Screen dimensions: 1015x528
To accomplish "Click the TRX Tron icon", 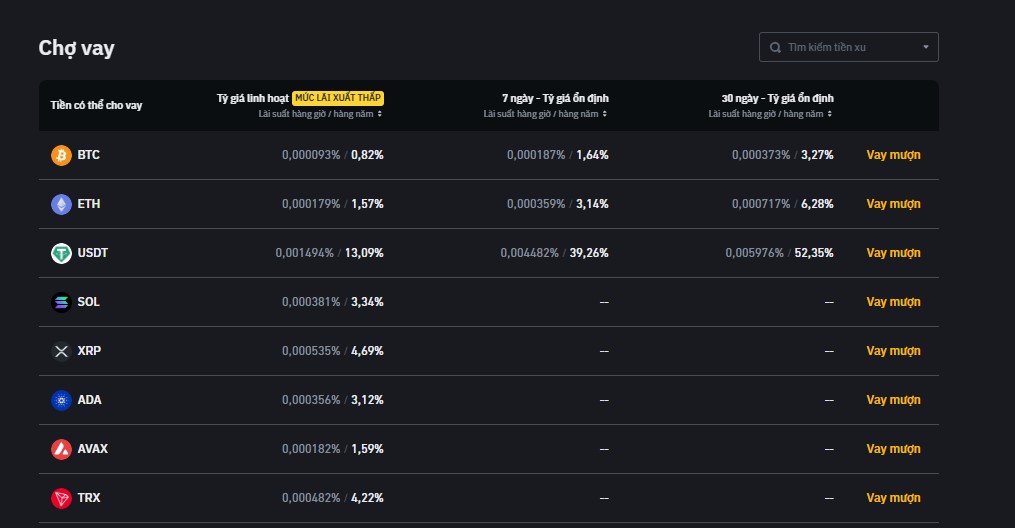I will coord(61,498).
